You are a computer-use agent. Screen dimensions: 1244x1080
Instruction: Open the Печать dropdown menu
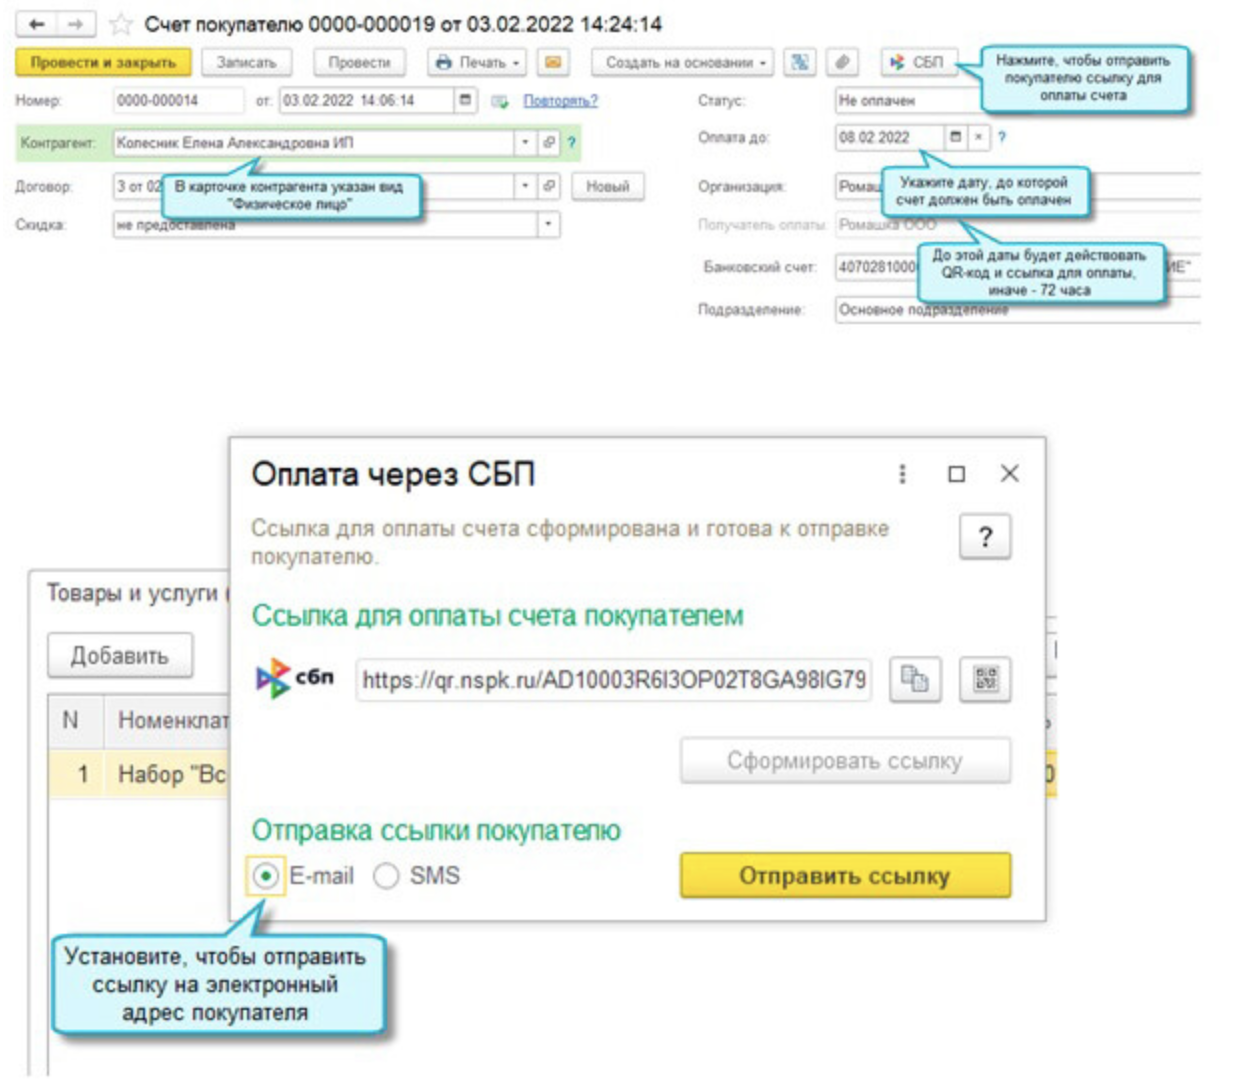point(479,62)
